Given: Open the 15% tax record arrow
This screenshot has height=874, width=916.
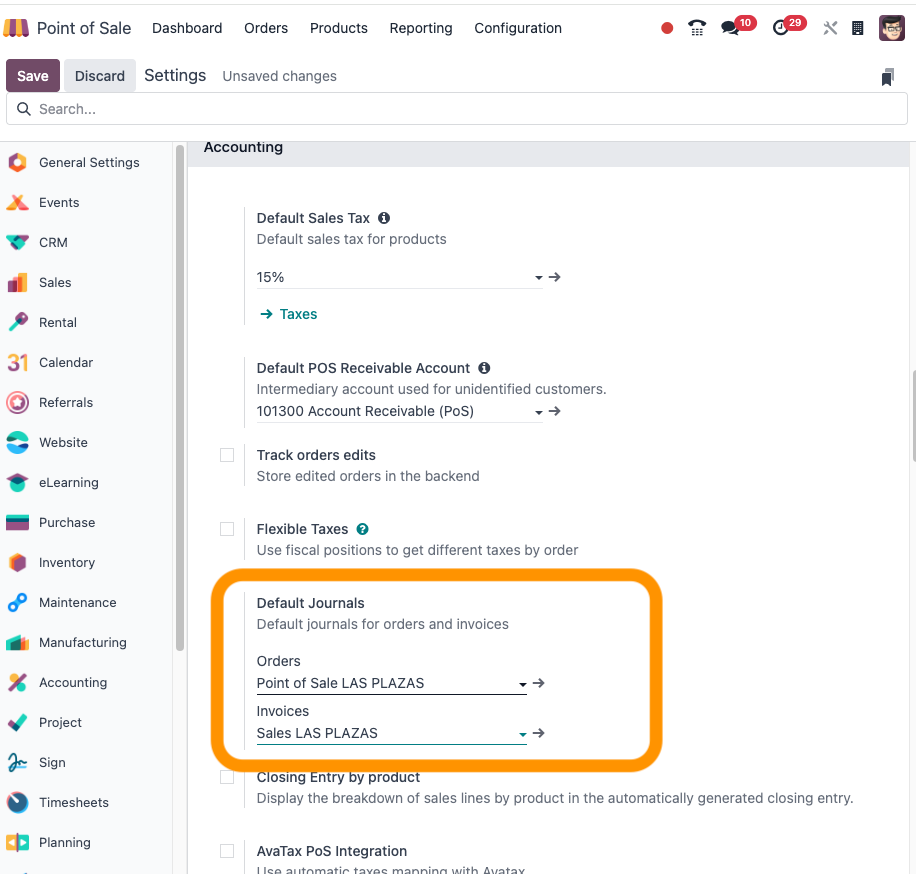Looking at the screenshot, I should (555, 277).
